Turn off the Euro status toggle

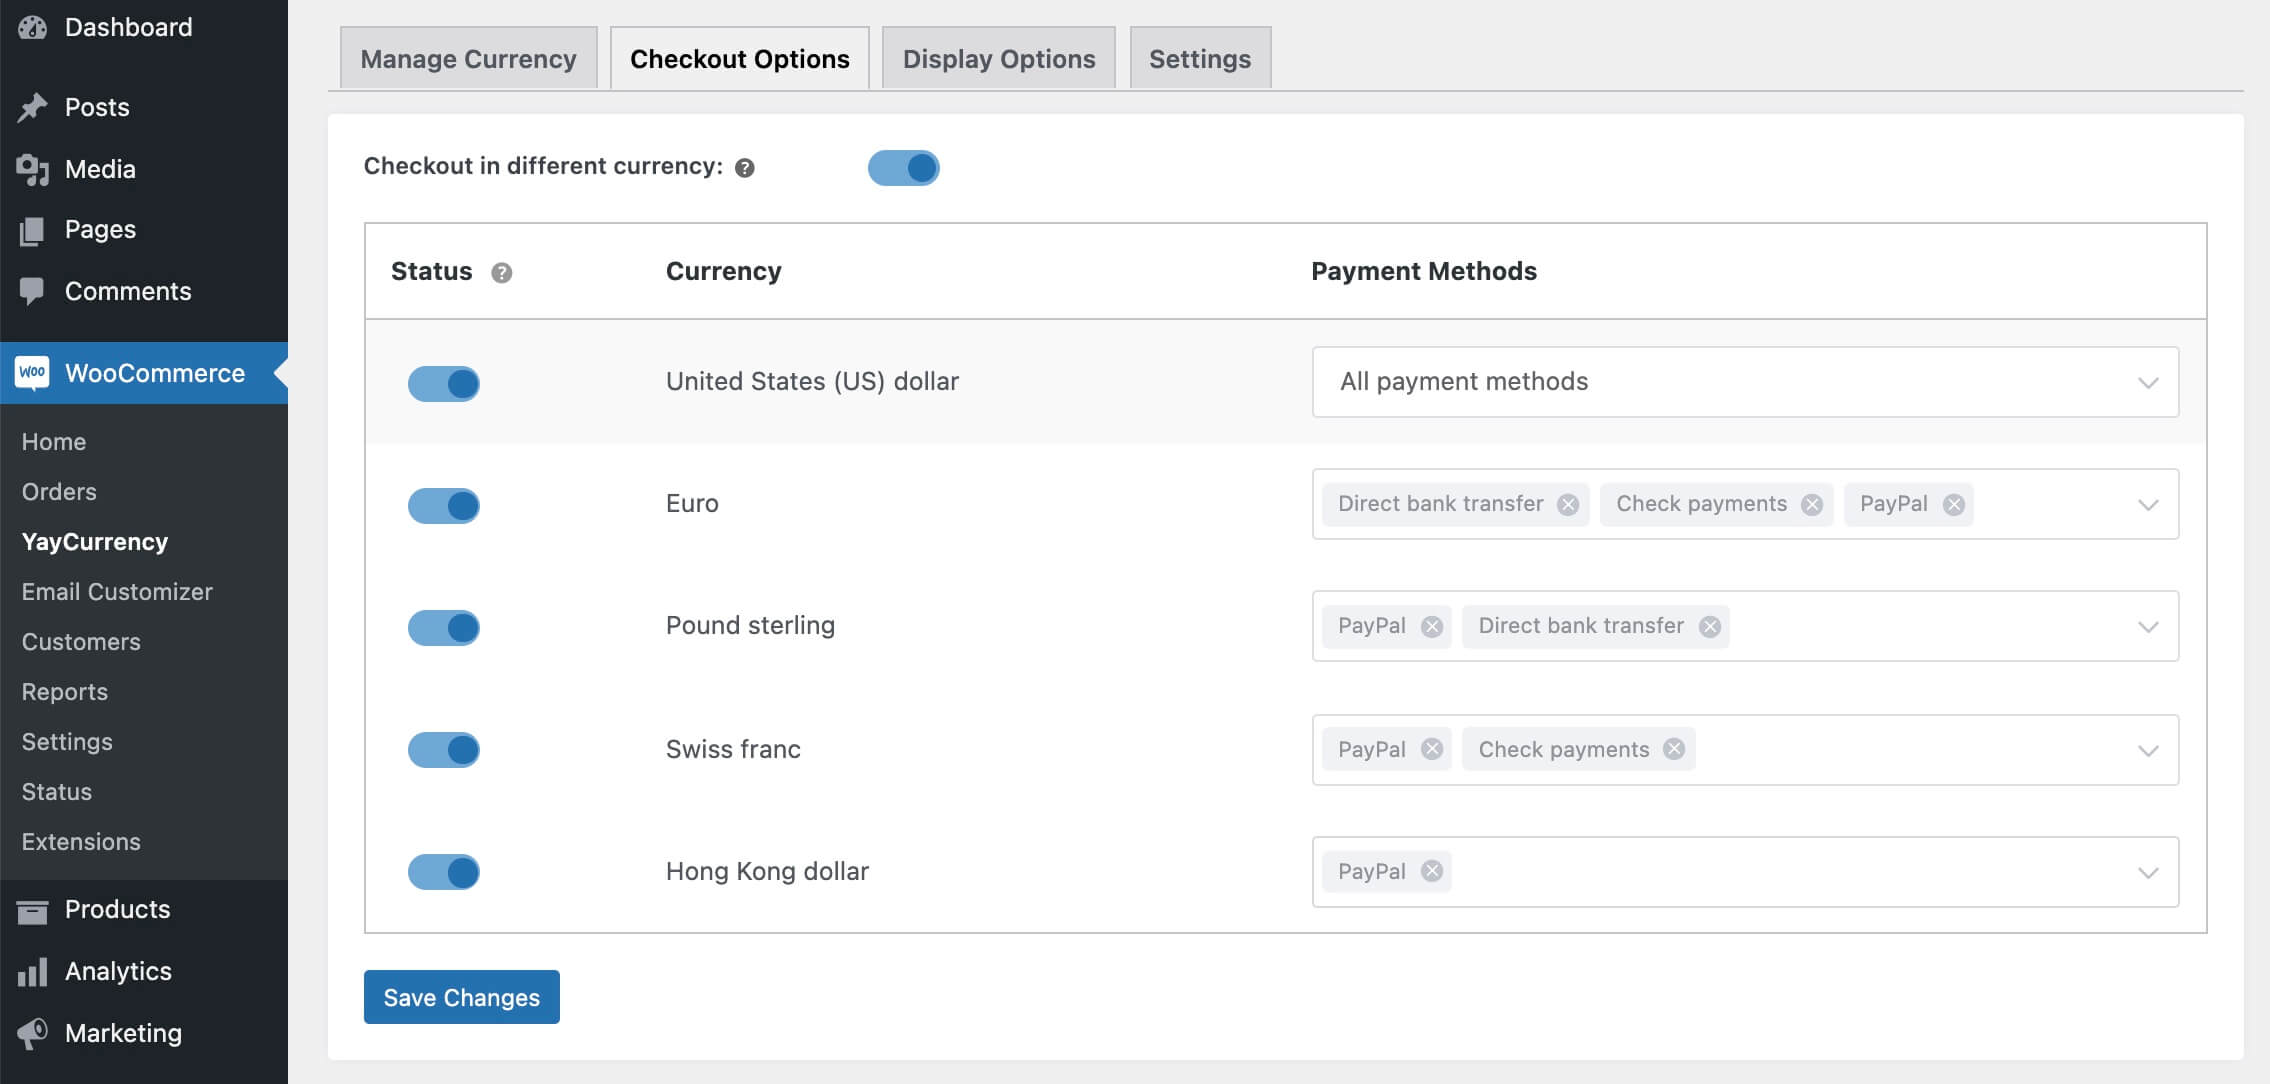(443, 505)
